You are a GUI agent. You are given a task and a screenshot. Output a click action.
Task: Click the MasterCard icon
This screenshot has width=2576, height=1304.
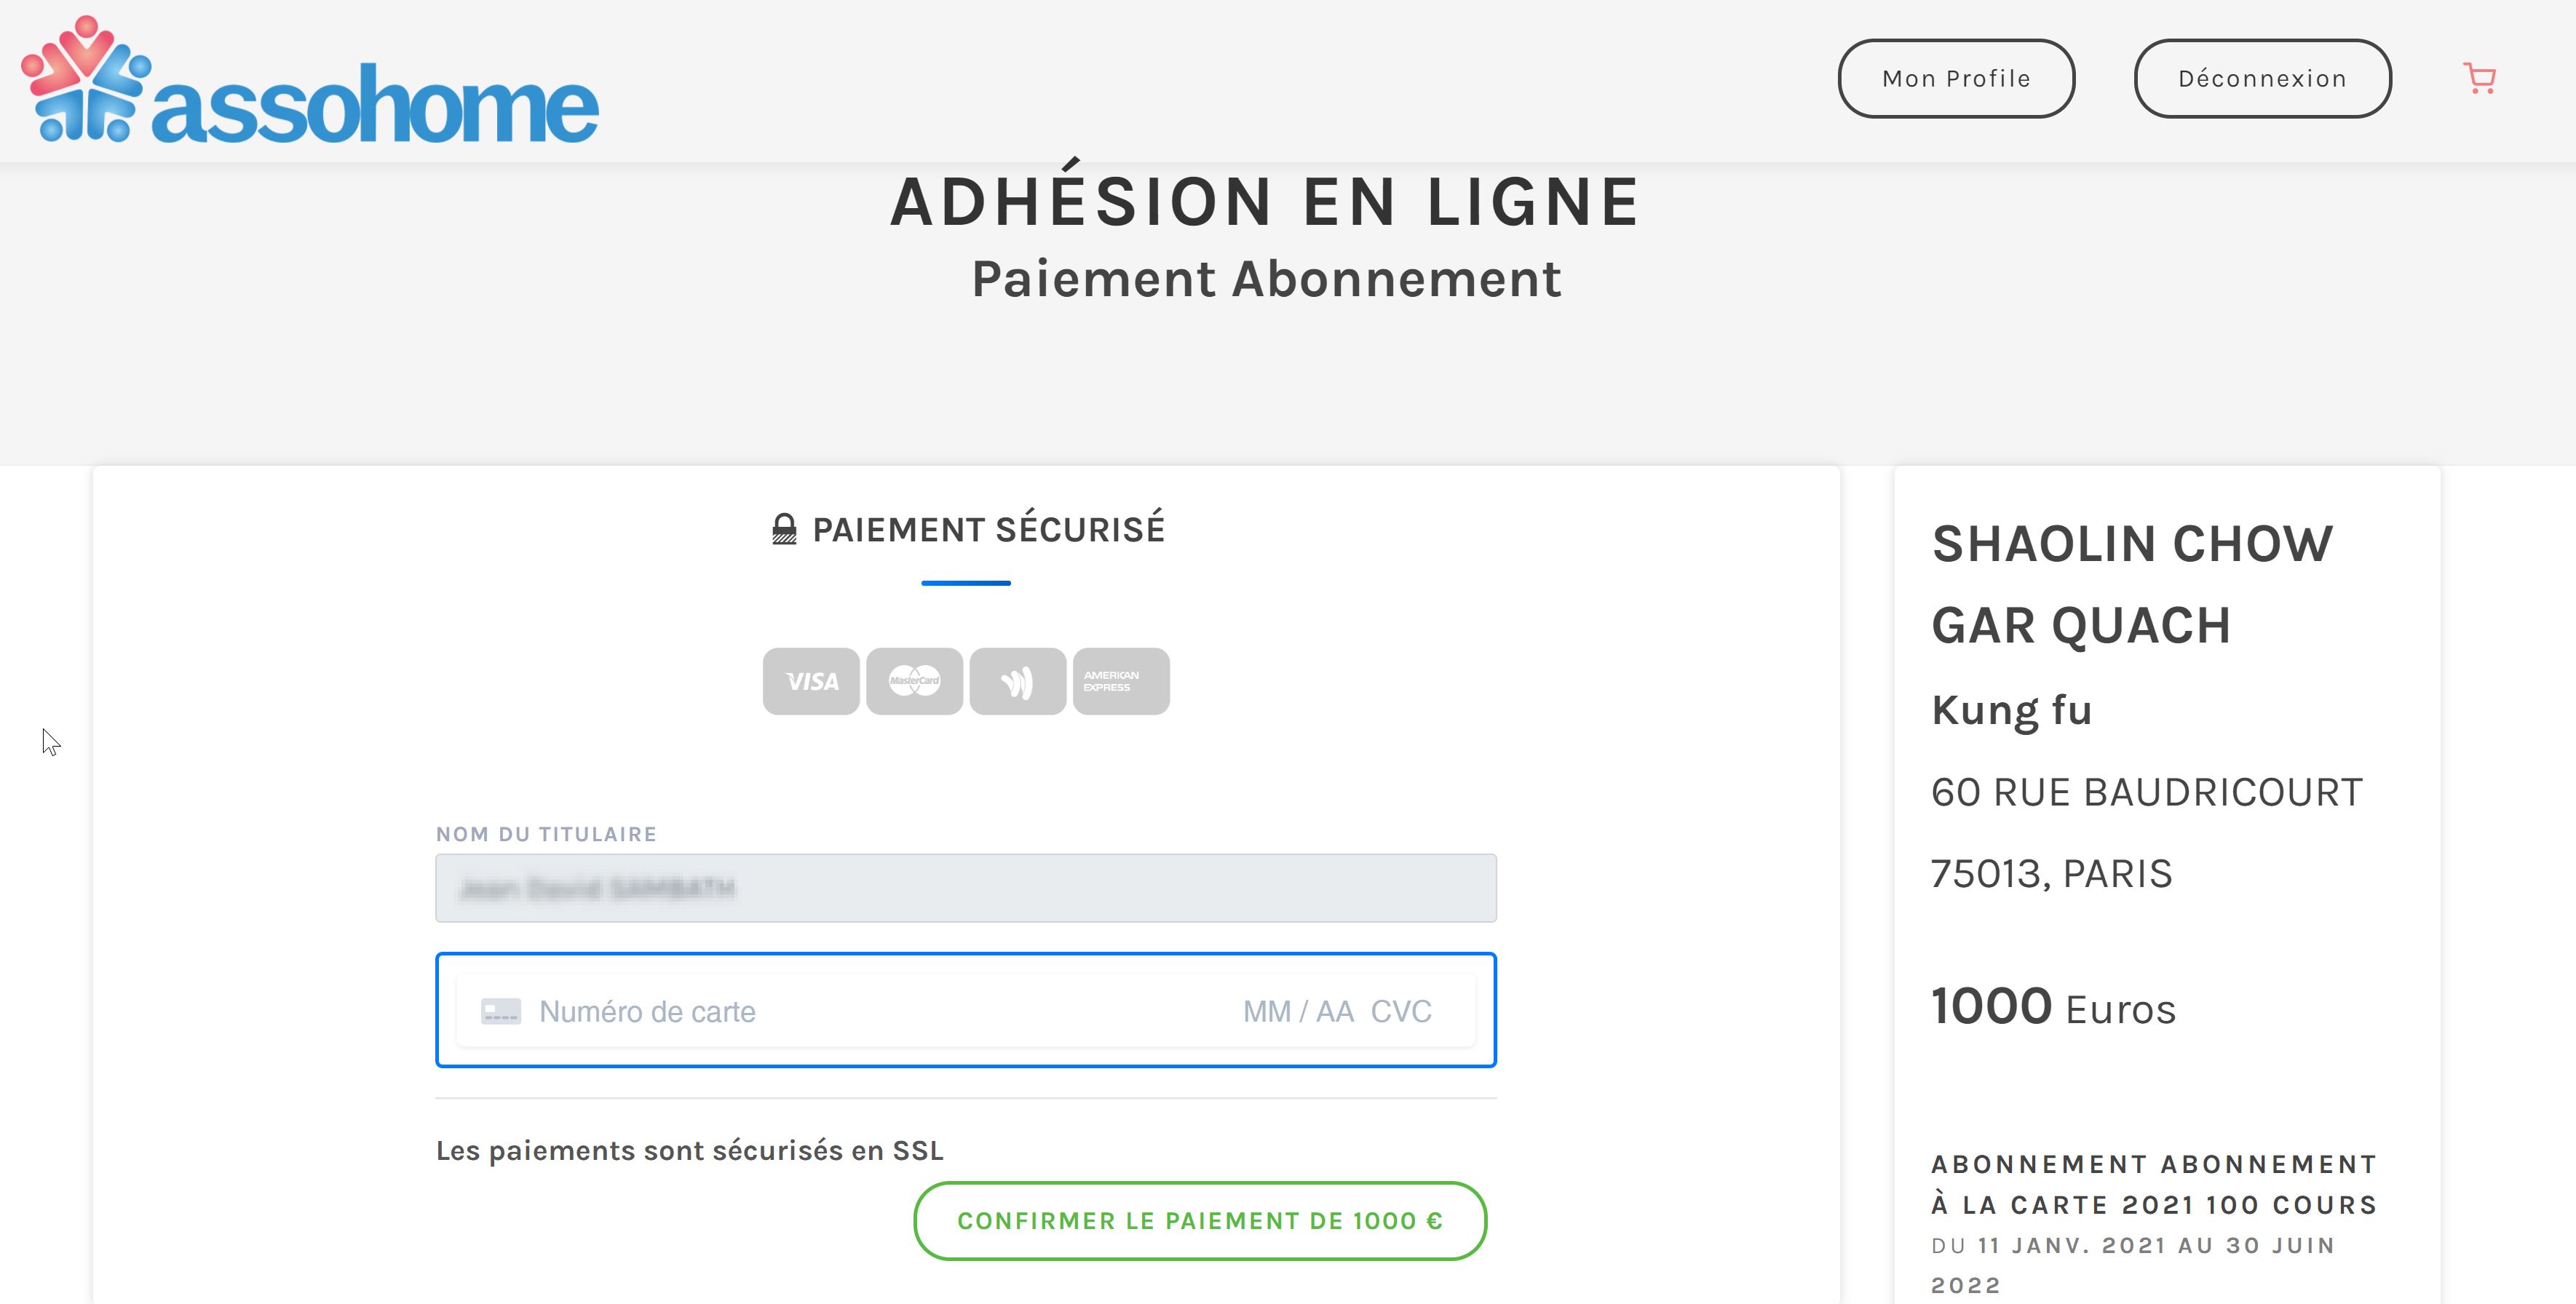914,681
